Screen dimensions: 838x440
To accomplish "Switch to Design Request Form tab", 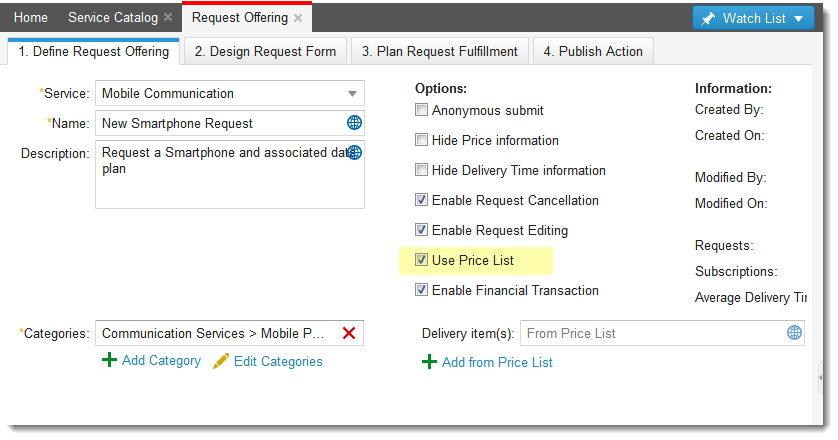I will (266, 51).
